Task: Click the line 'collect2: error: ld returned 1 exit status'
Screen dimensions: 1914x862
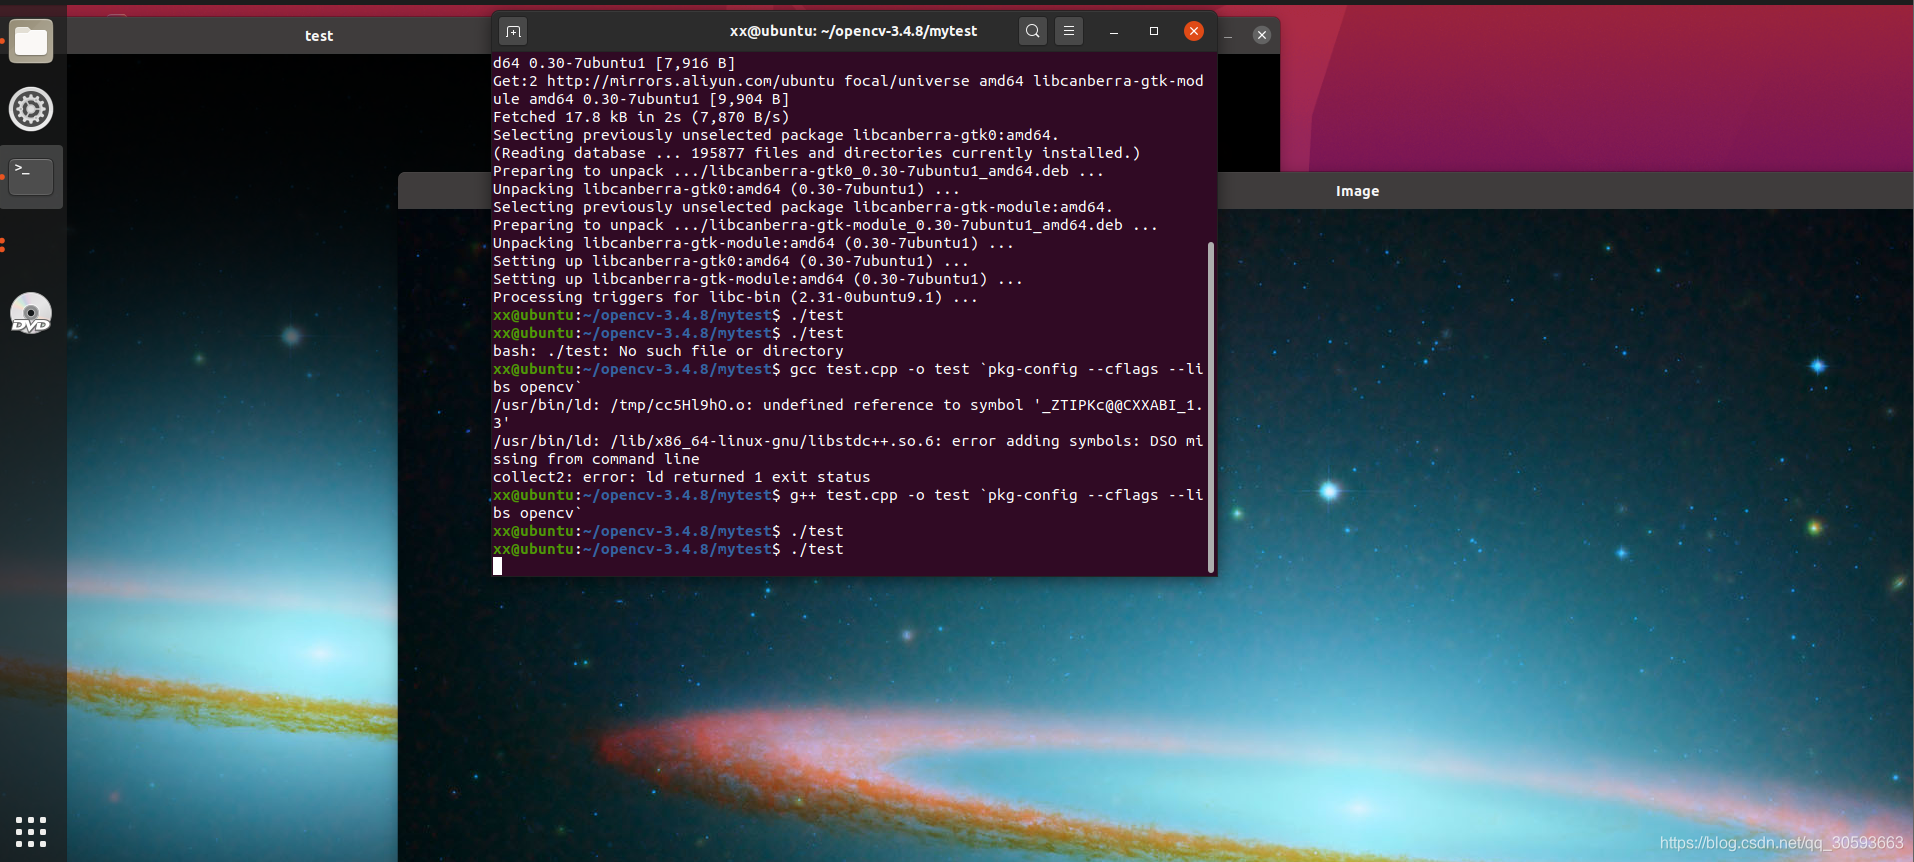Action: point(681,477)
